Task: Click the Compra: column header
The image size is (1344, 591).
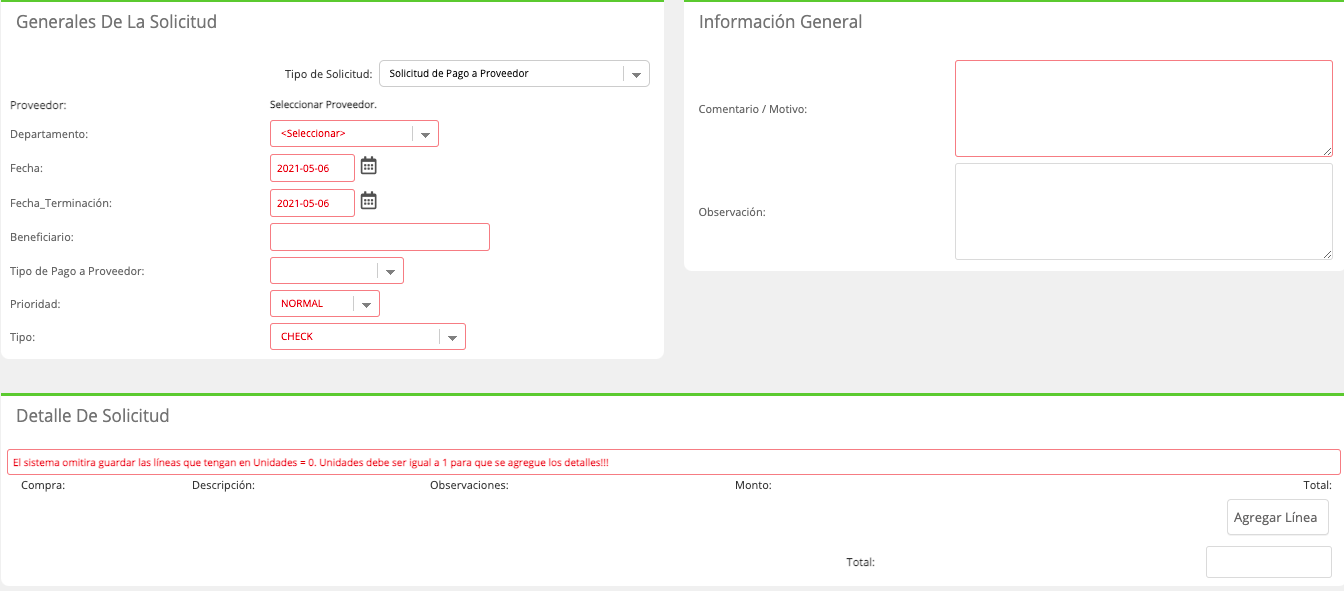Action: pyautogui.click(x=43, y=486)
